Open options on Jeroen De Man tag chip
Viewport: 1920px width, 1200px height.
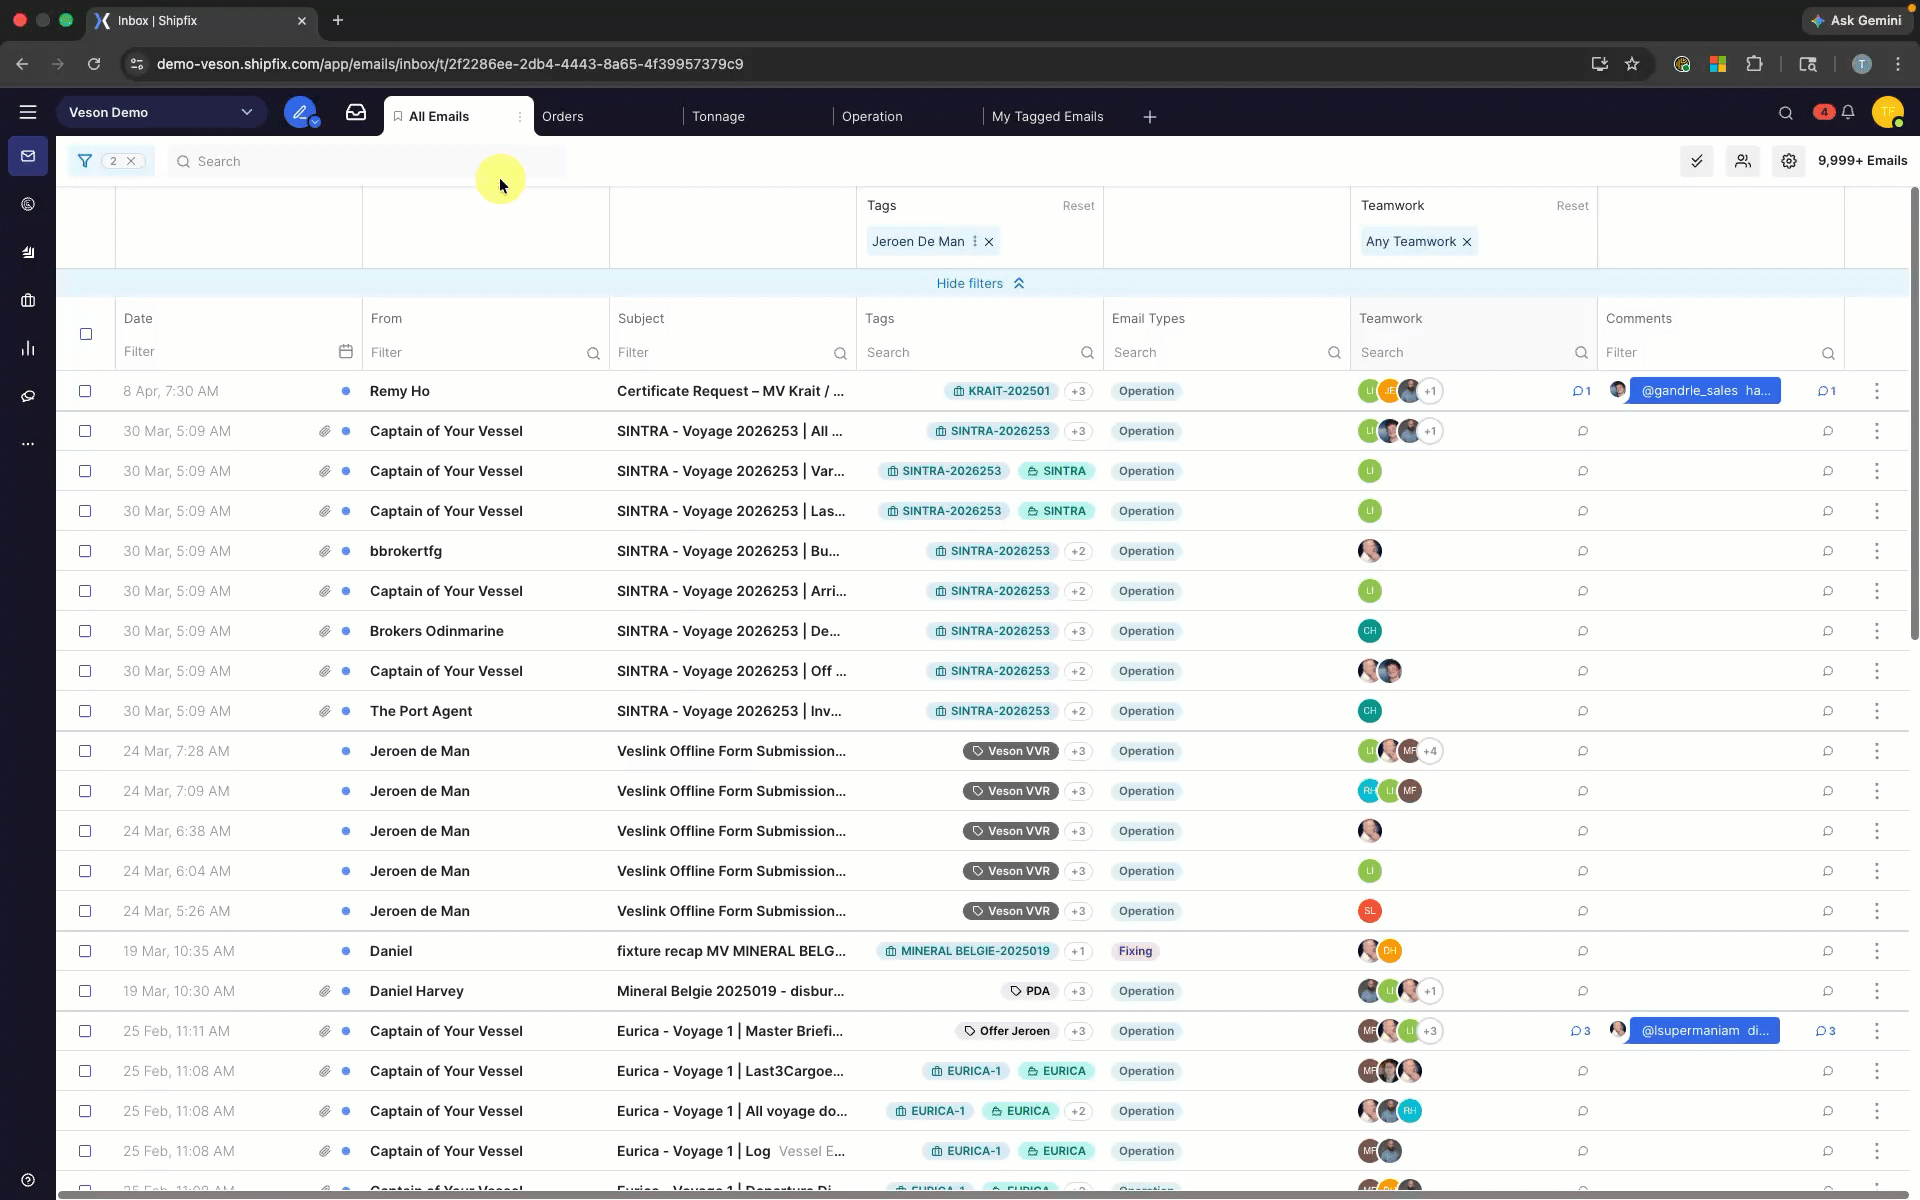click(975, 242)
